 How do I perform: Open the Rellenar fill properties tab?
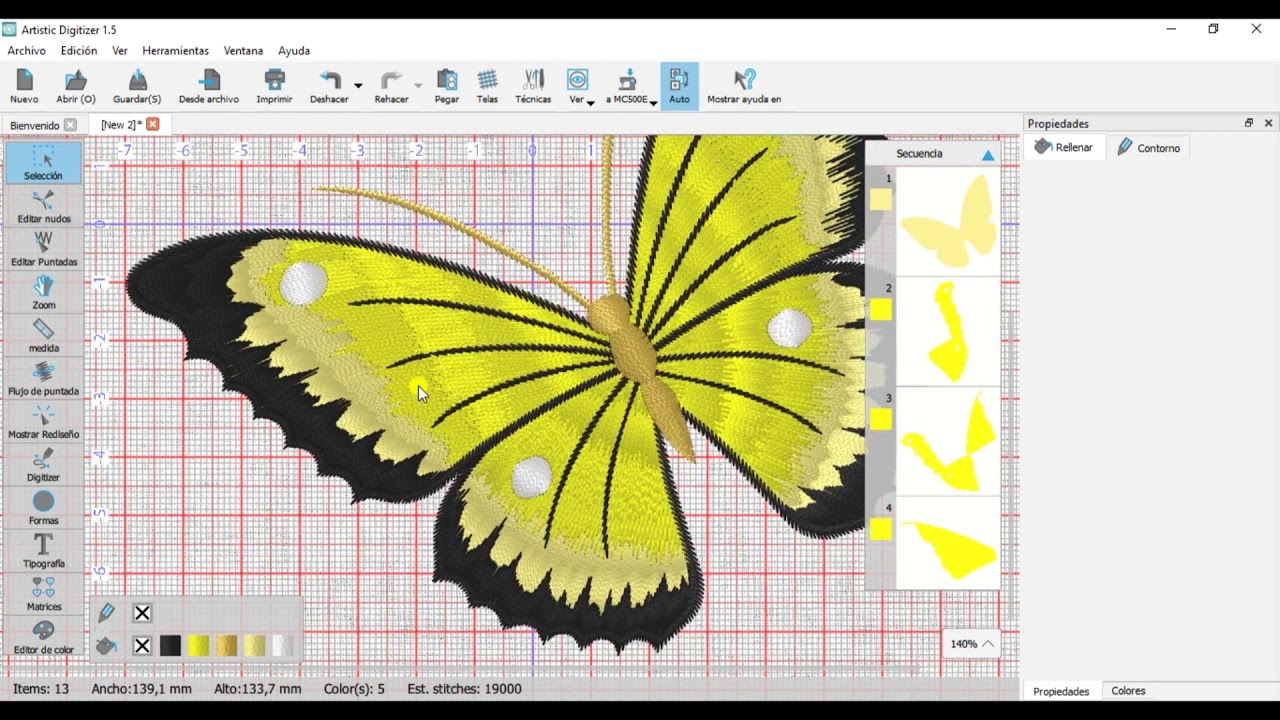click(x=1064, y=147)
